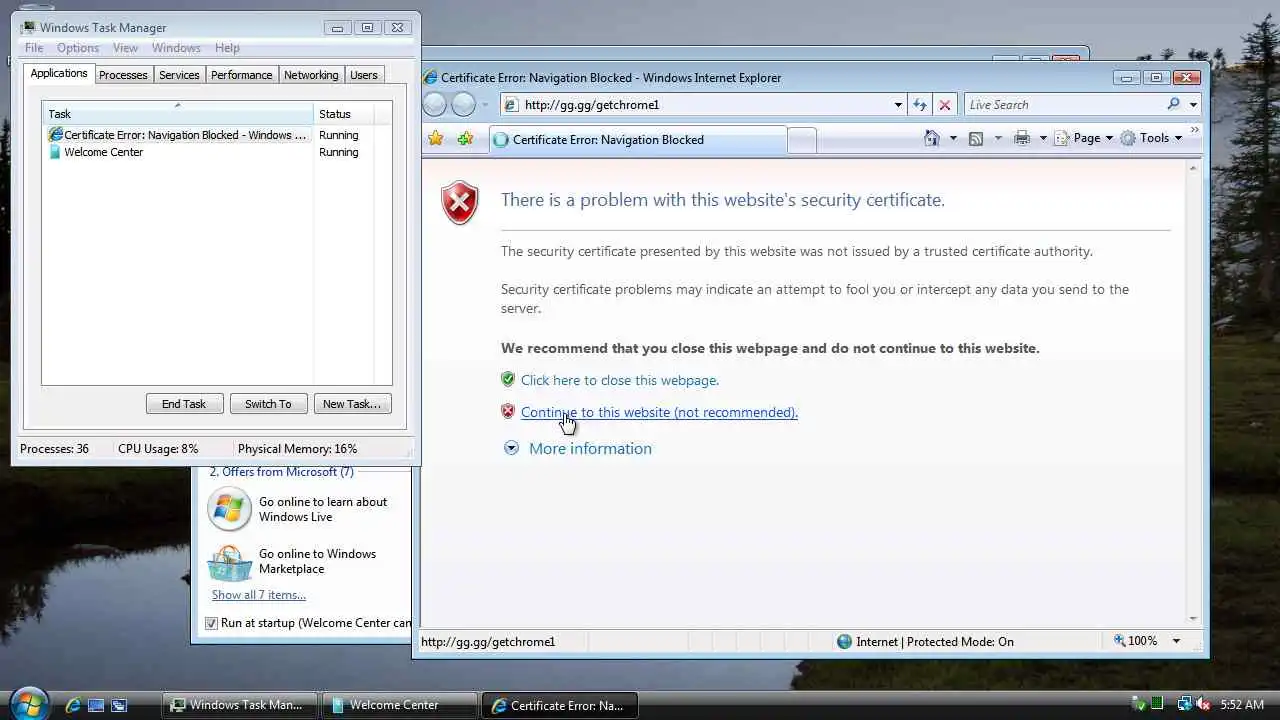Click the network connection tray icon
The height and width of the screenshot is (720, 1280).
point(1184,705)
